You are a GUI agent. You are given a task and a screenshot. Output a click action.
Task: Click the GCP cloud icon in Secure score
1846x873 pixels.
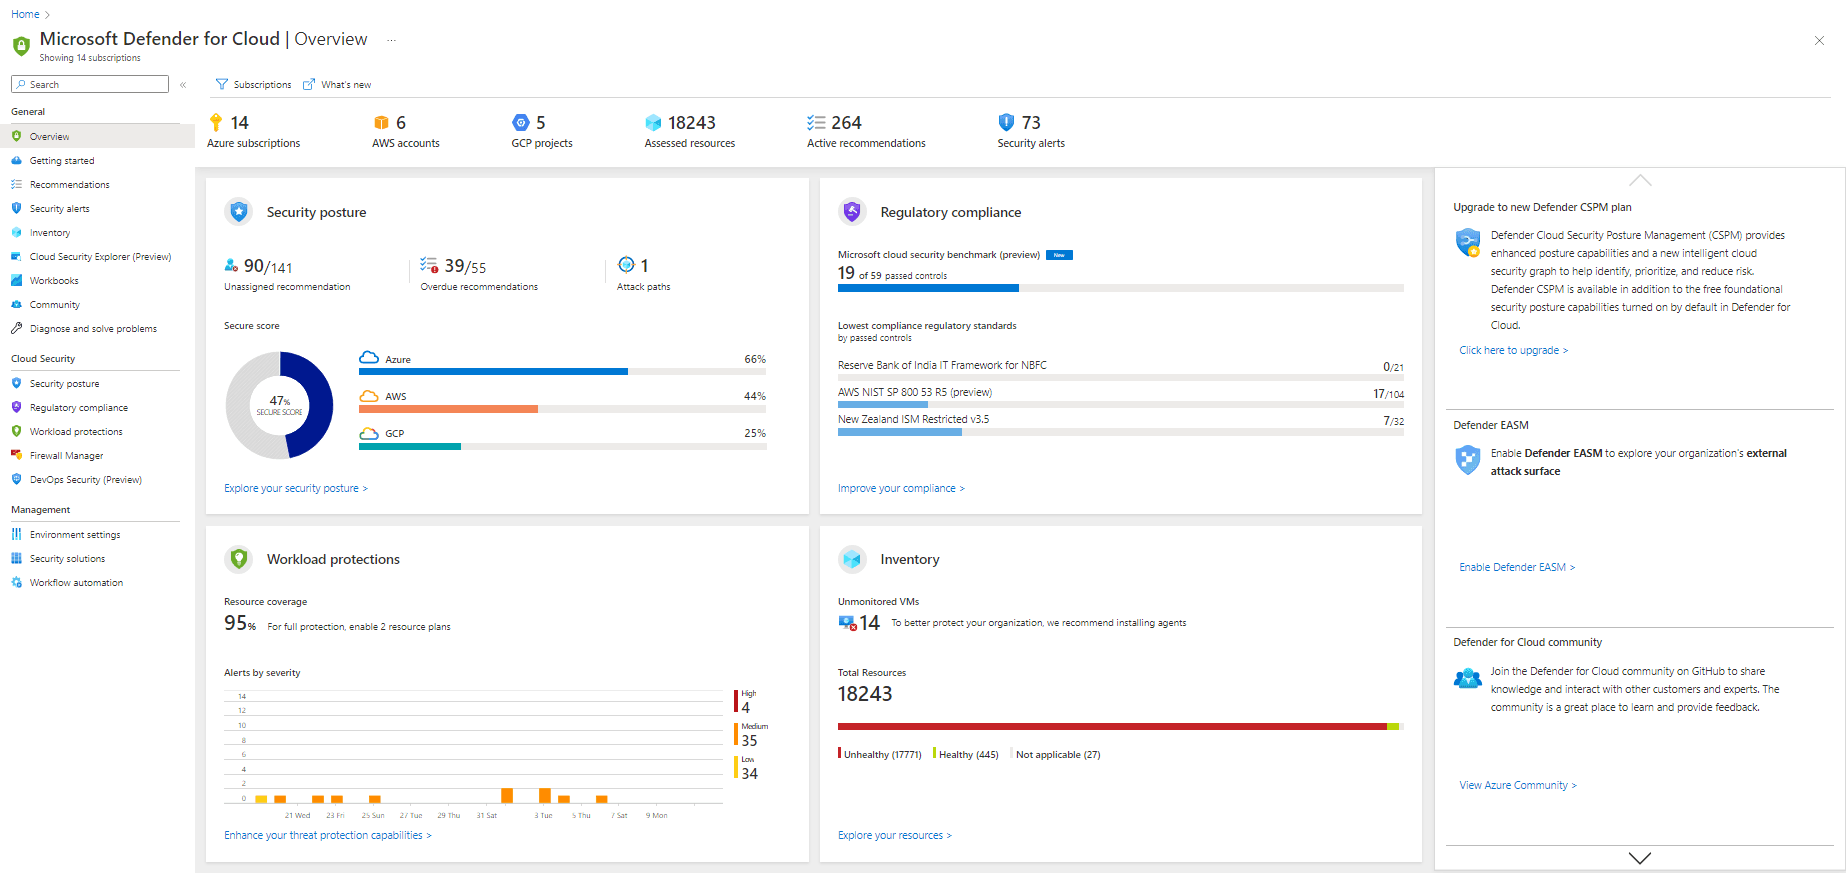369,432
